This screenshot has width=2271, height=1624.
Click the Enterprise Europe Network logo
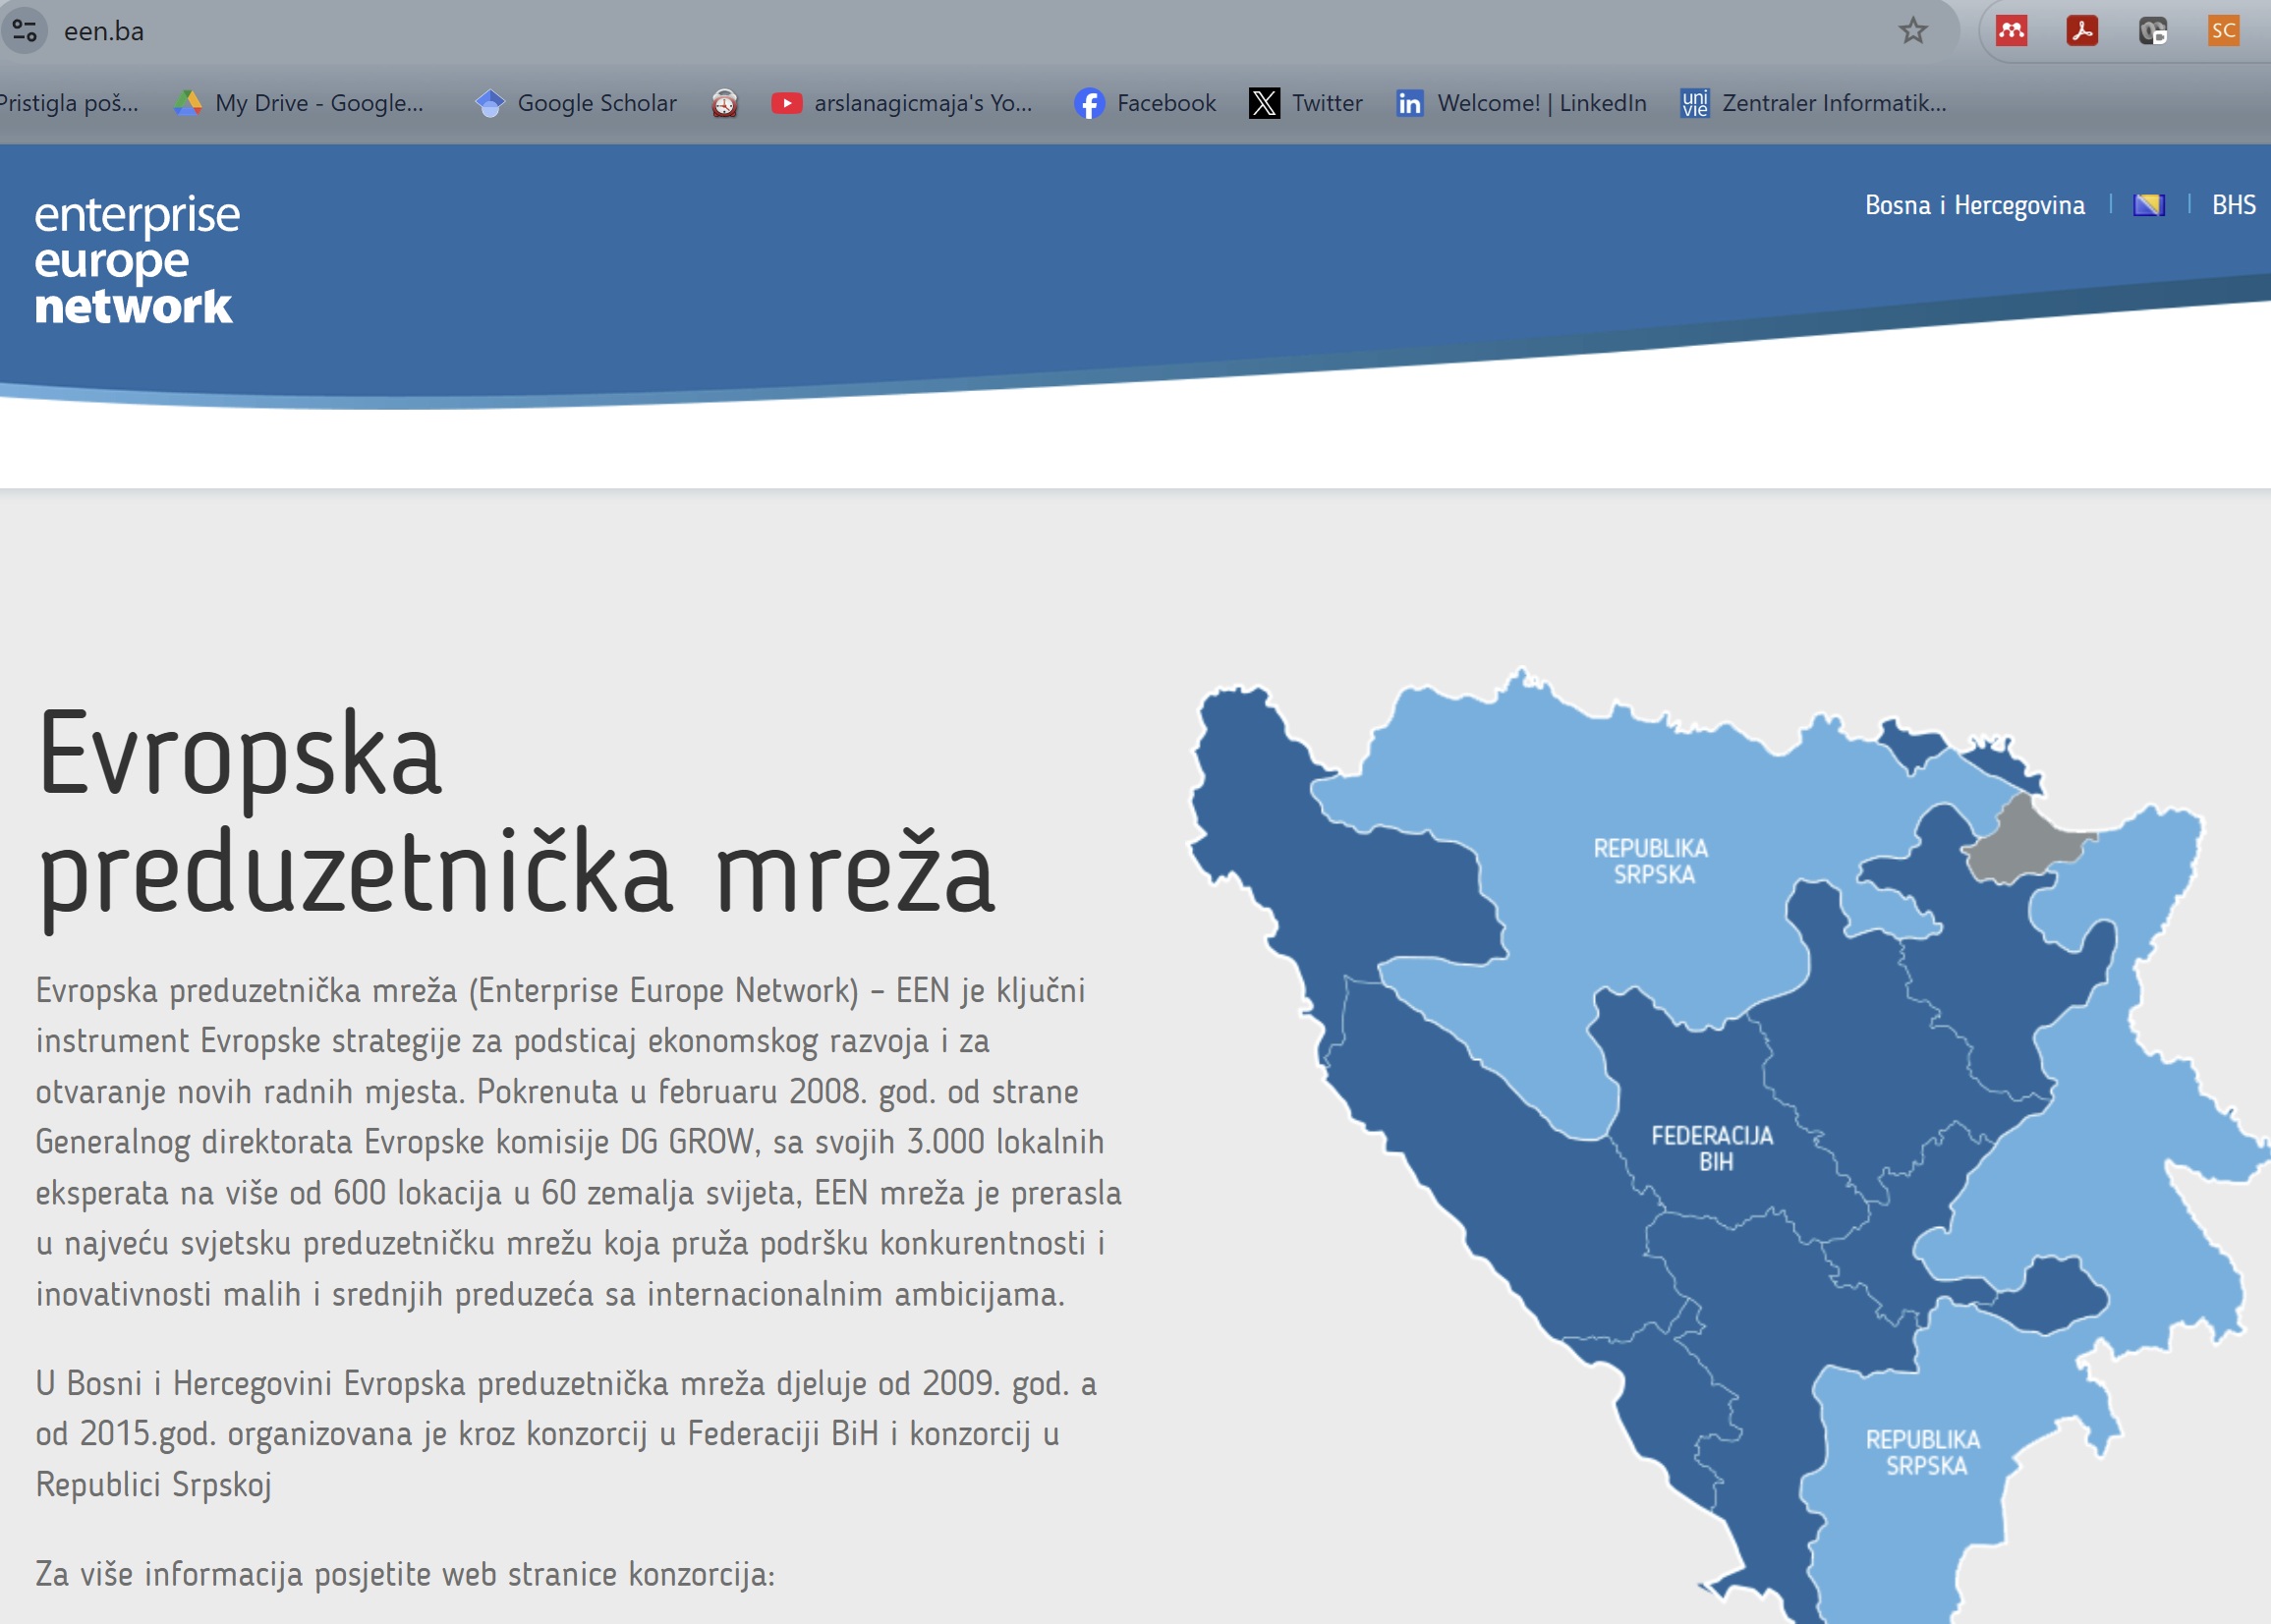pyautogui.click(x=137, y=260)
